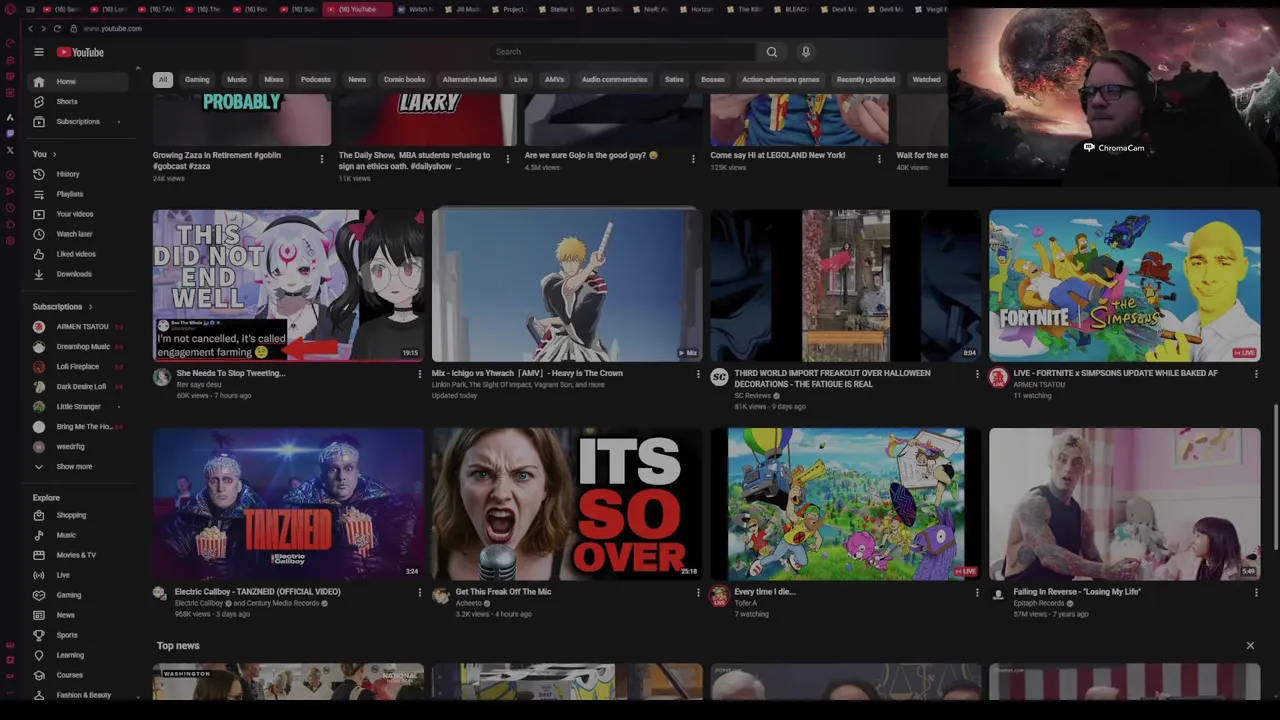Click the search magnifier button
This screenshot has height=720, width=1280.
[772, 52]
